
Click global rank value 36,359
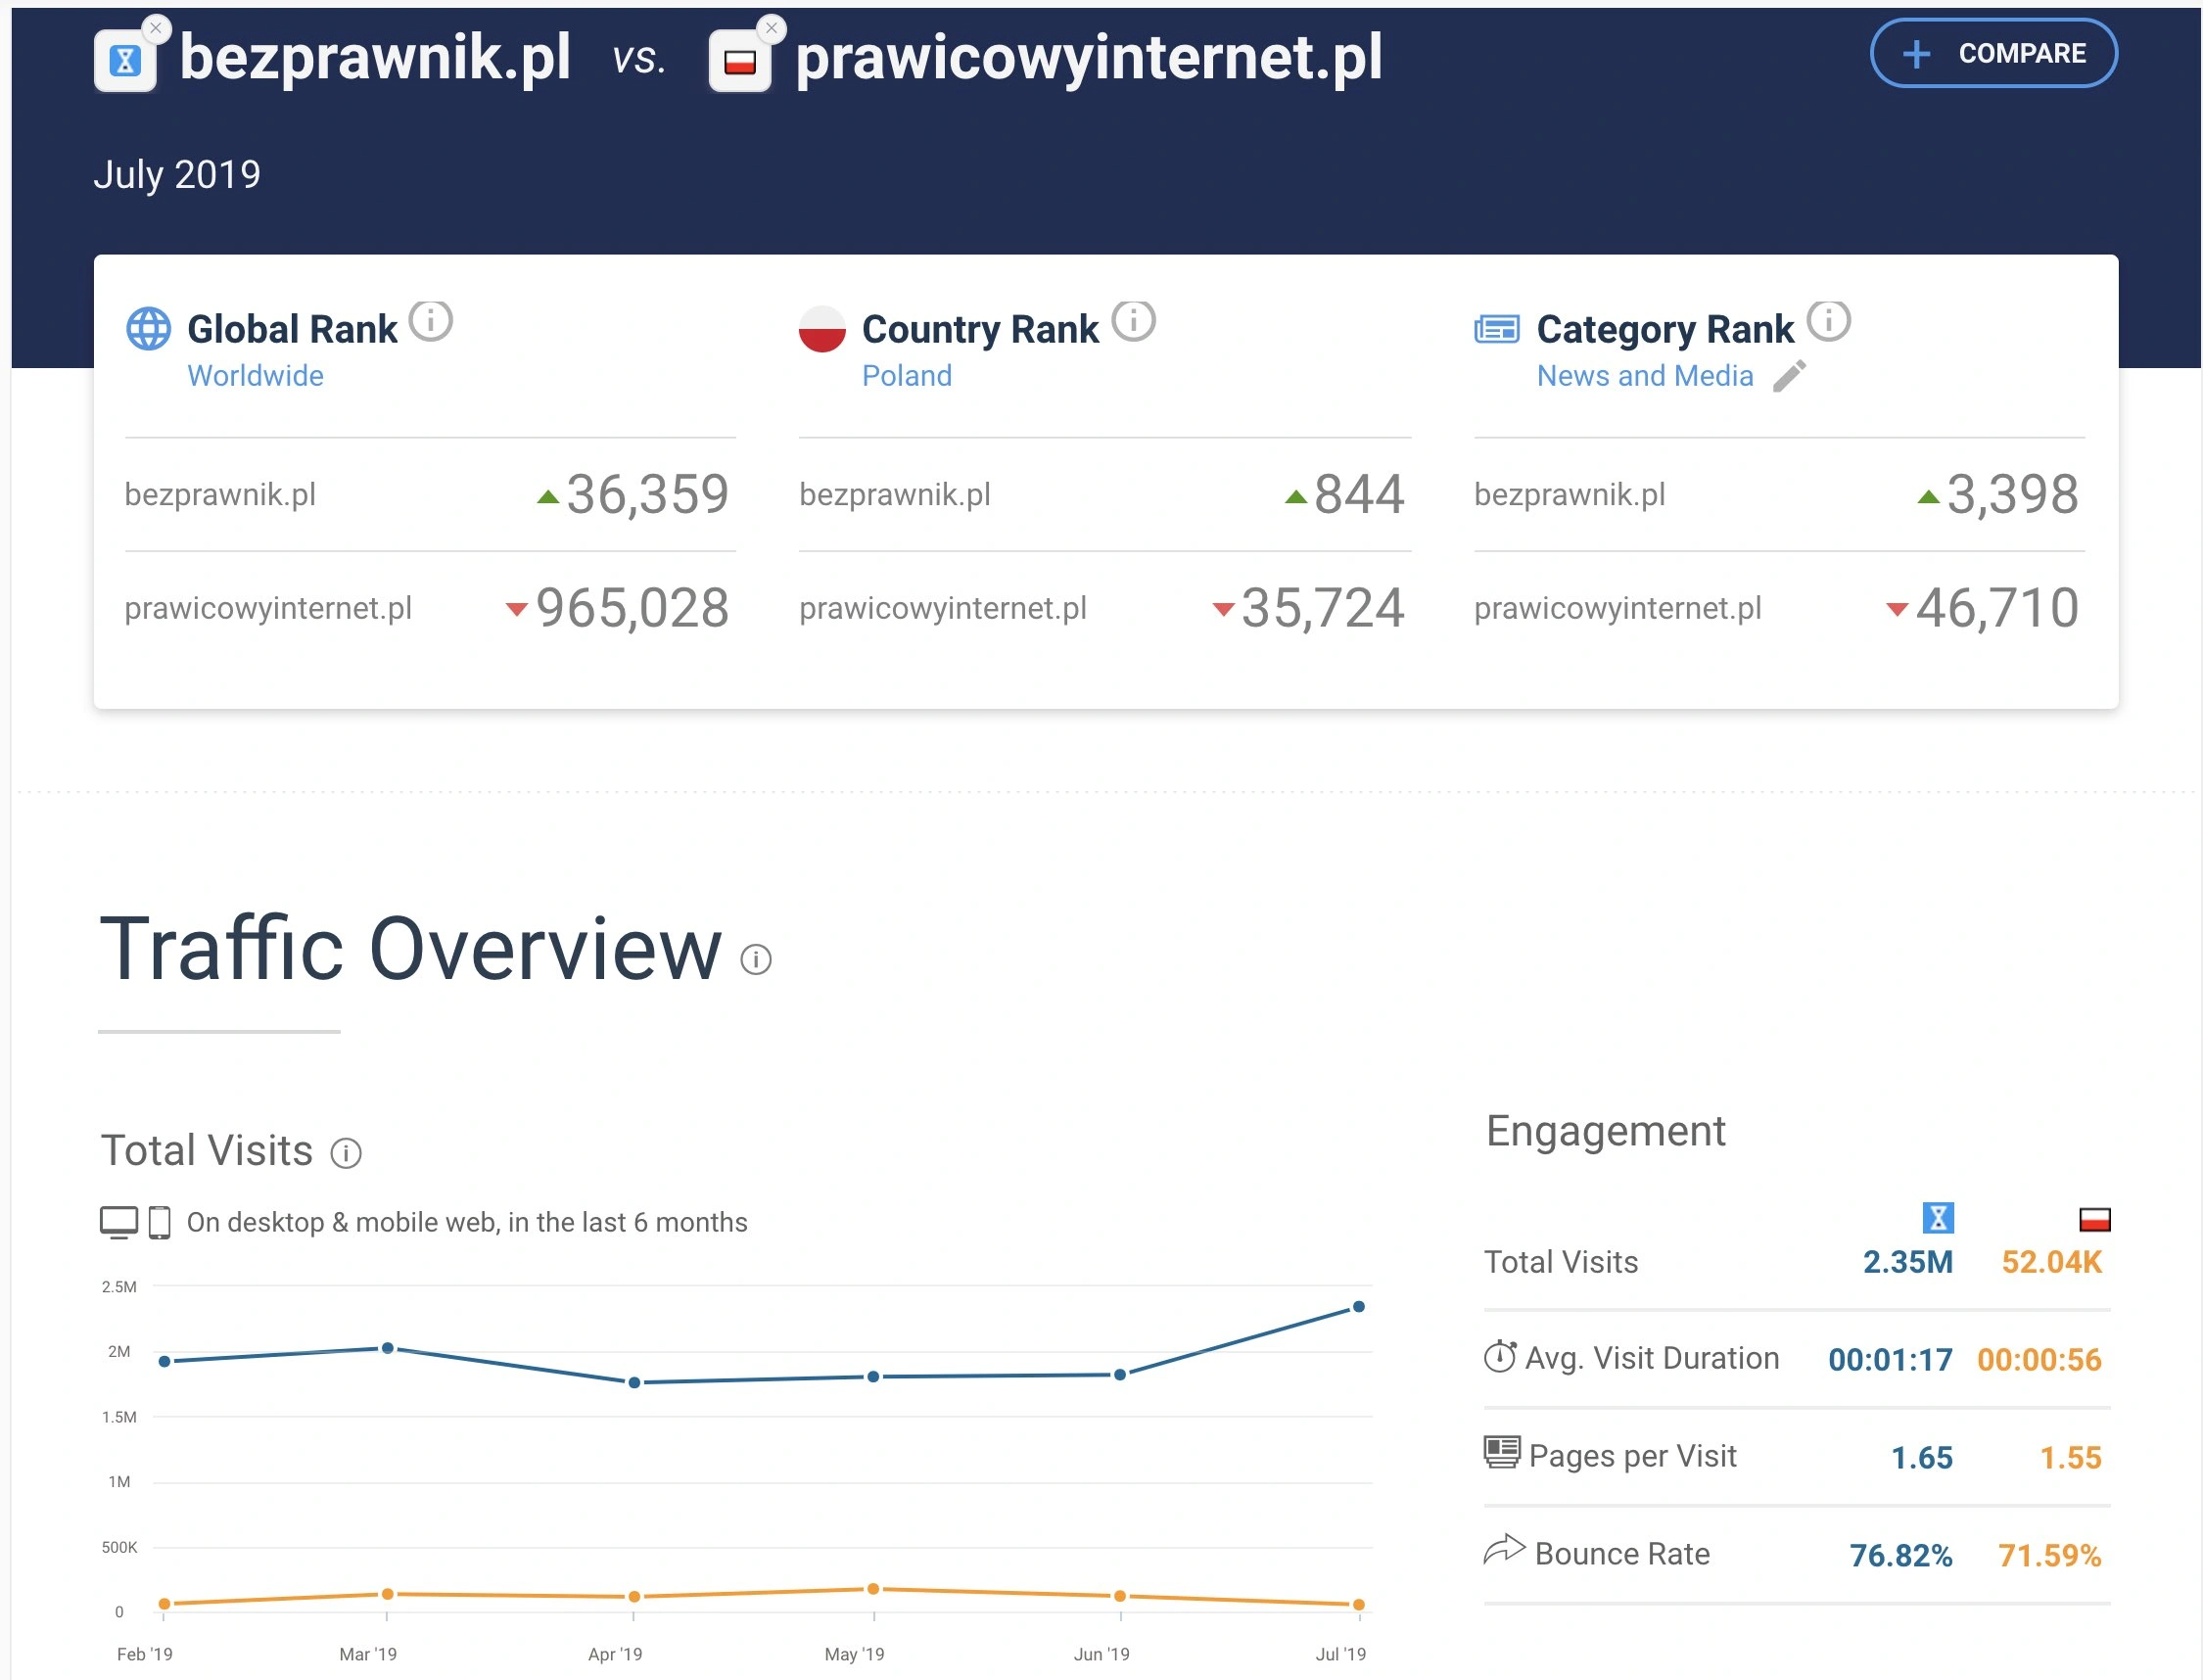pos(647,494)
